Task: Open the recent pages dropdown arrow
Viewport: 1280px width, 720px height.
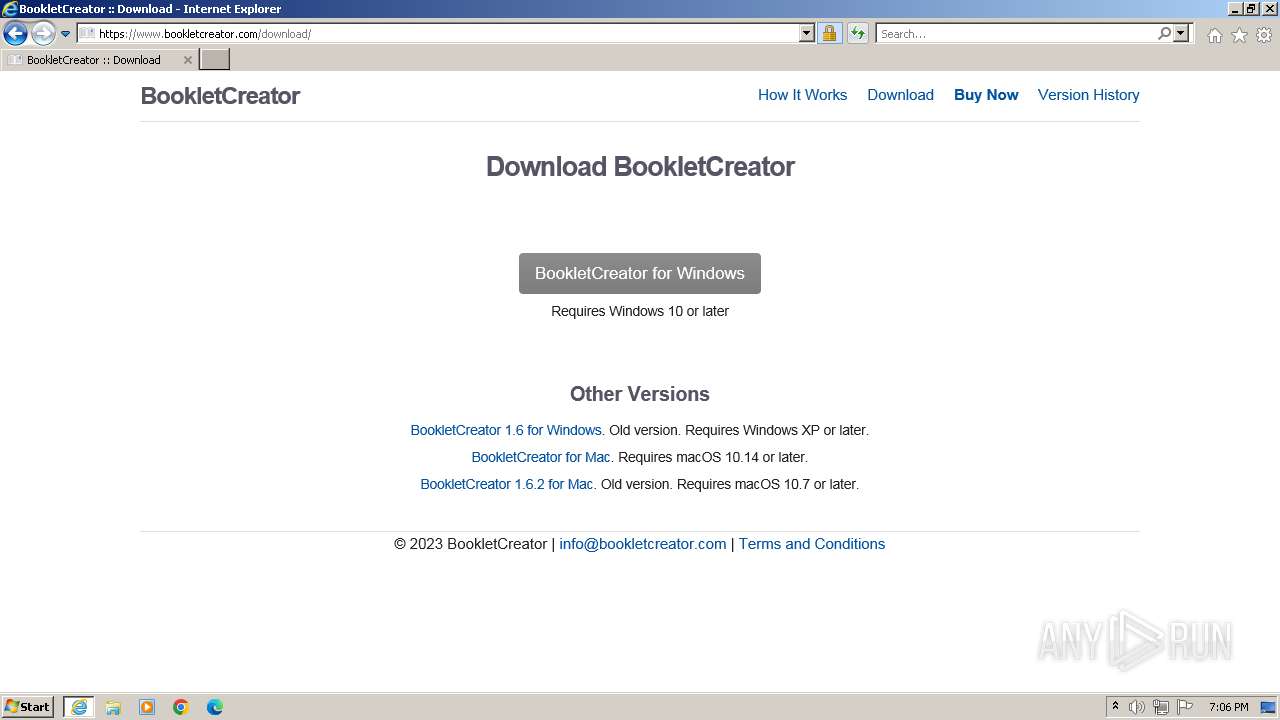Action: pyautogui.click(x=66, y=34)
